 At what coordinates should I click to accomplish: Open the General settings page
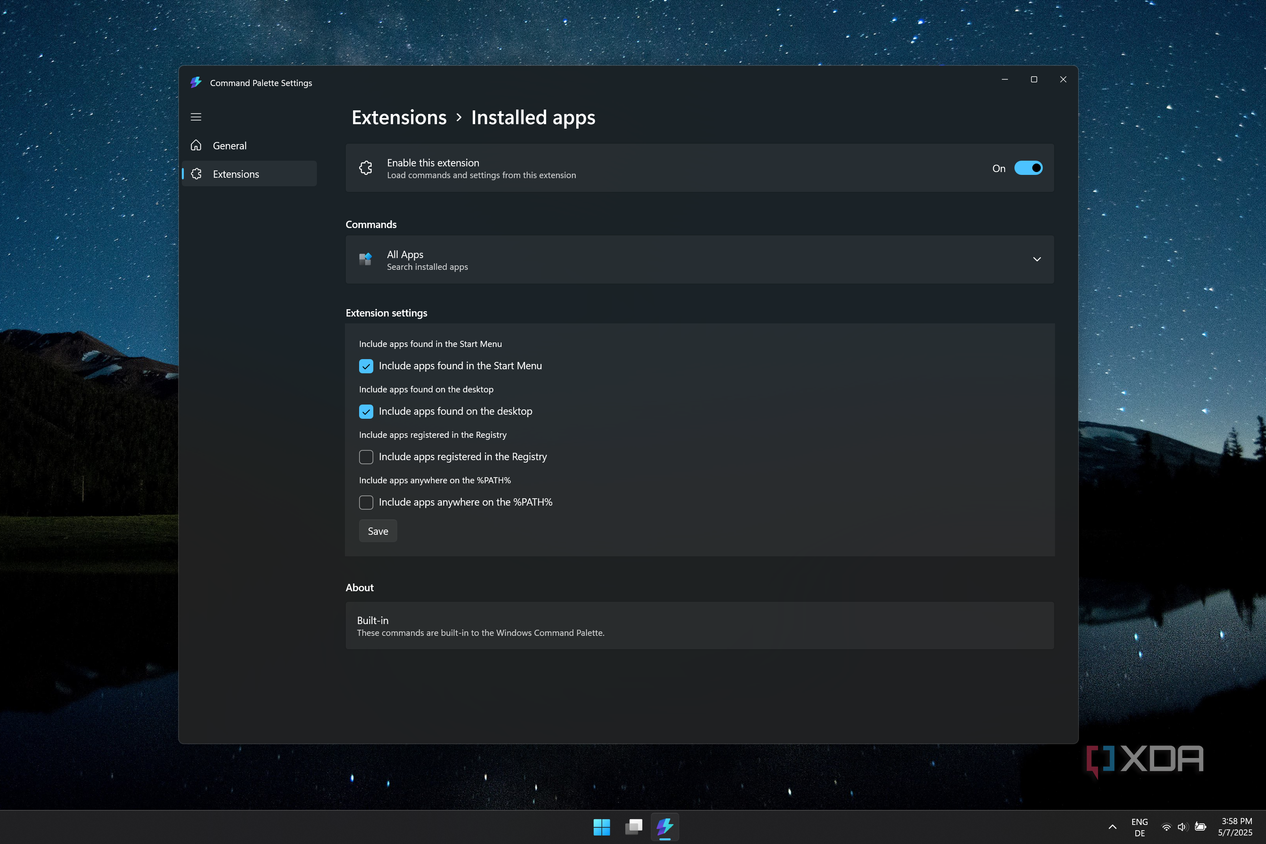tap(249, 145)
